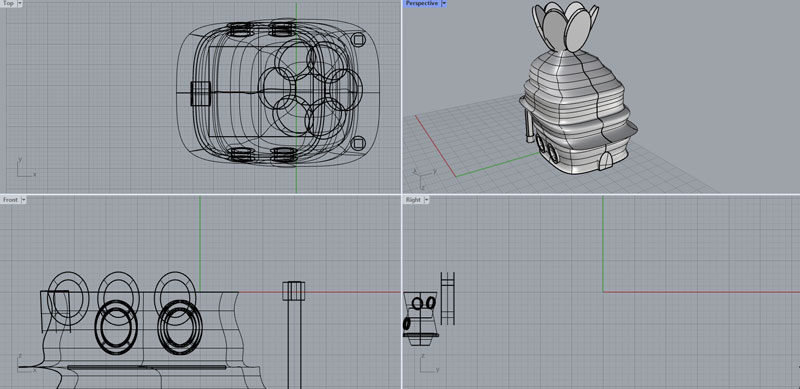Viewport: 800px width, 389px height.
Task: Select the Perspective viewport title
Action: point(422,3)
